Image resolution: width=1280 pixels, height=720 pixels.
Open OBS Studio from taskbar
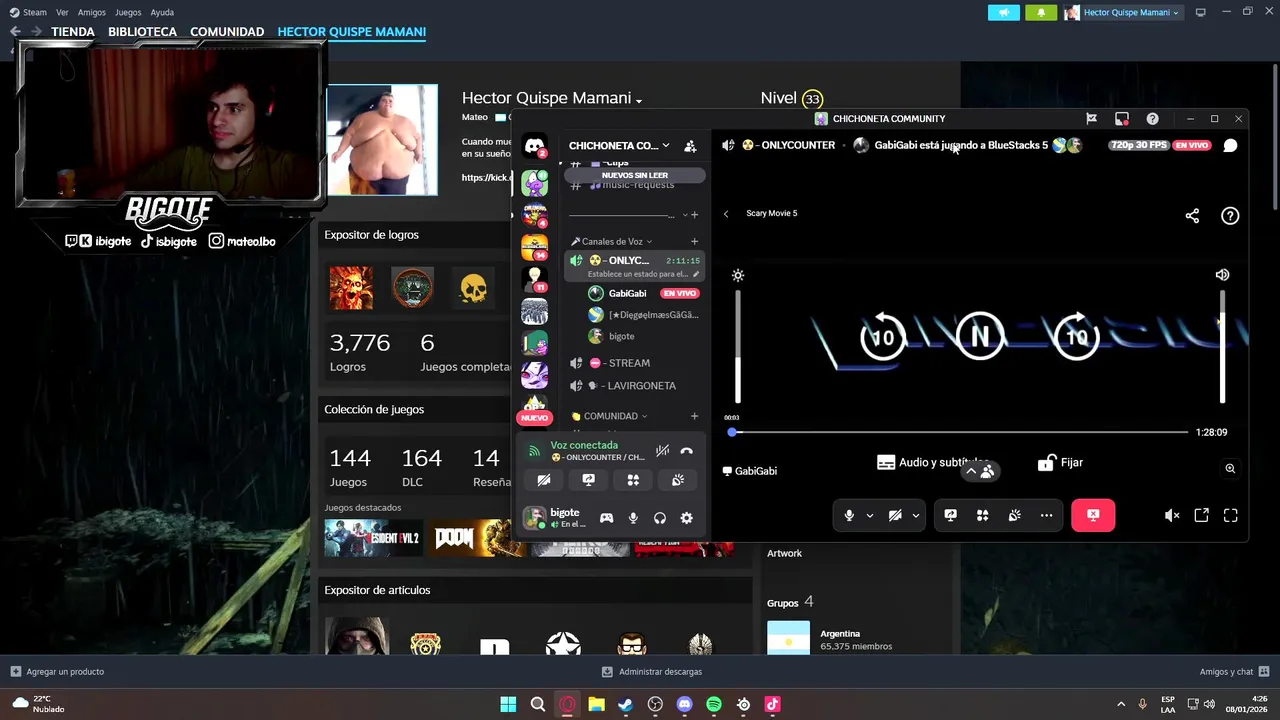[655, 704]
